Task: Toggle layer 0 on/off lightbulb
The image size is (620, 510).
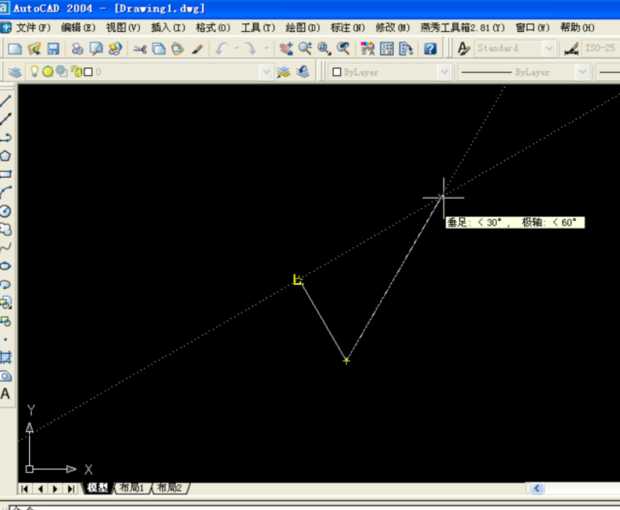Action: [35, 72]
